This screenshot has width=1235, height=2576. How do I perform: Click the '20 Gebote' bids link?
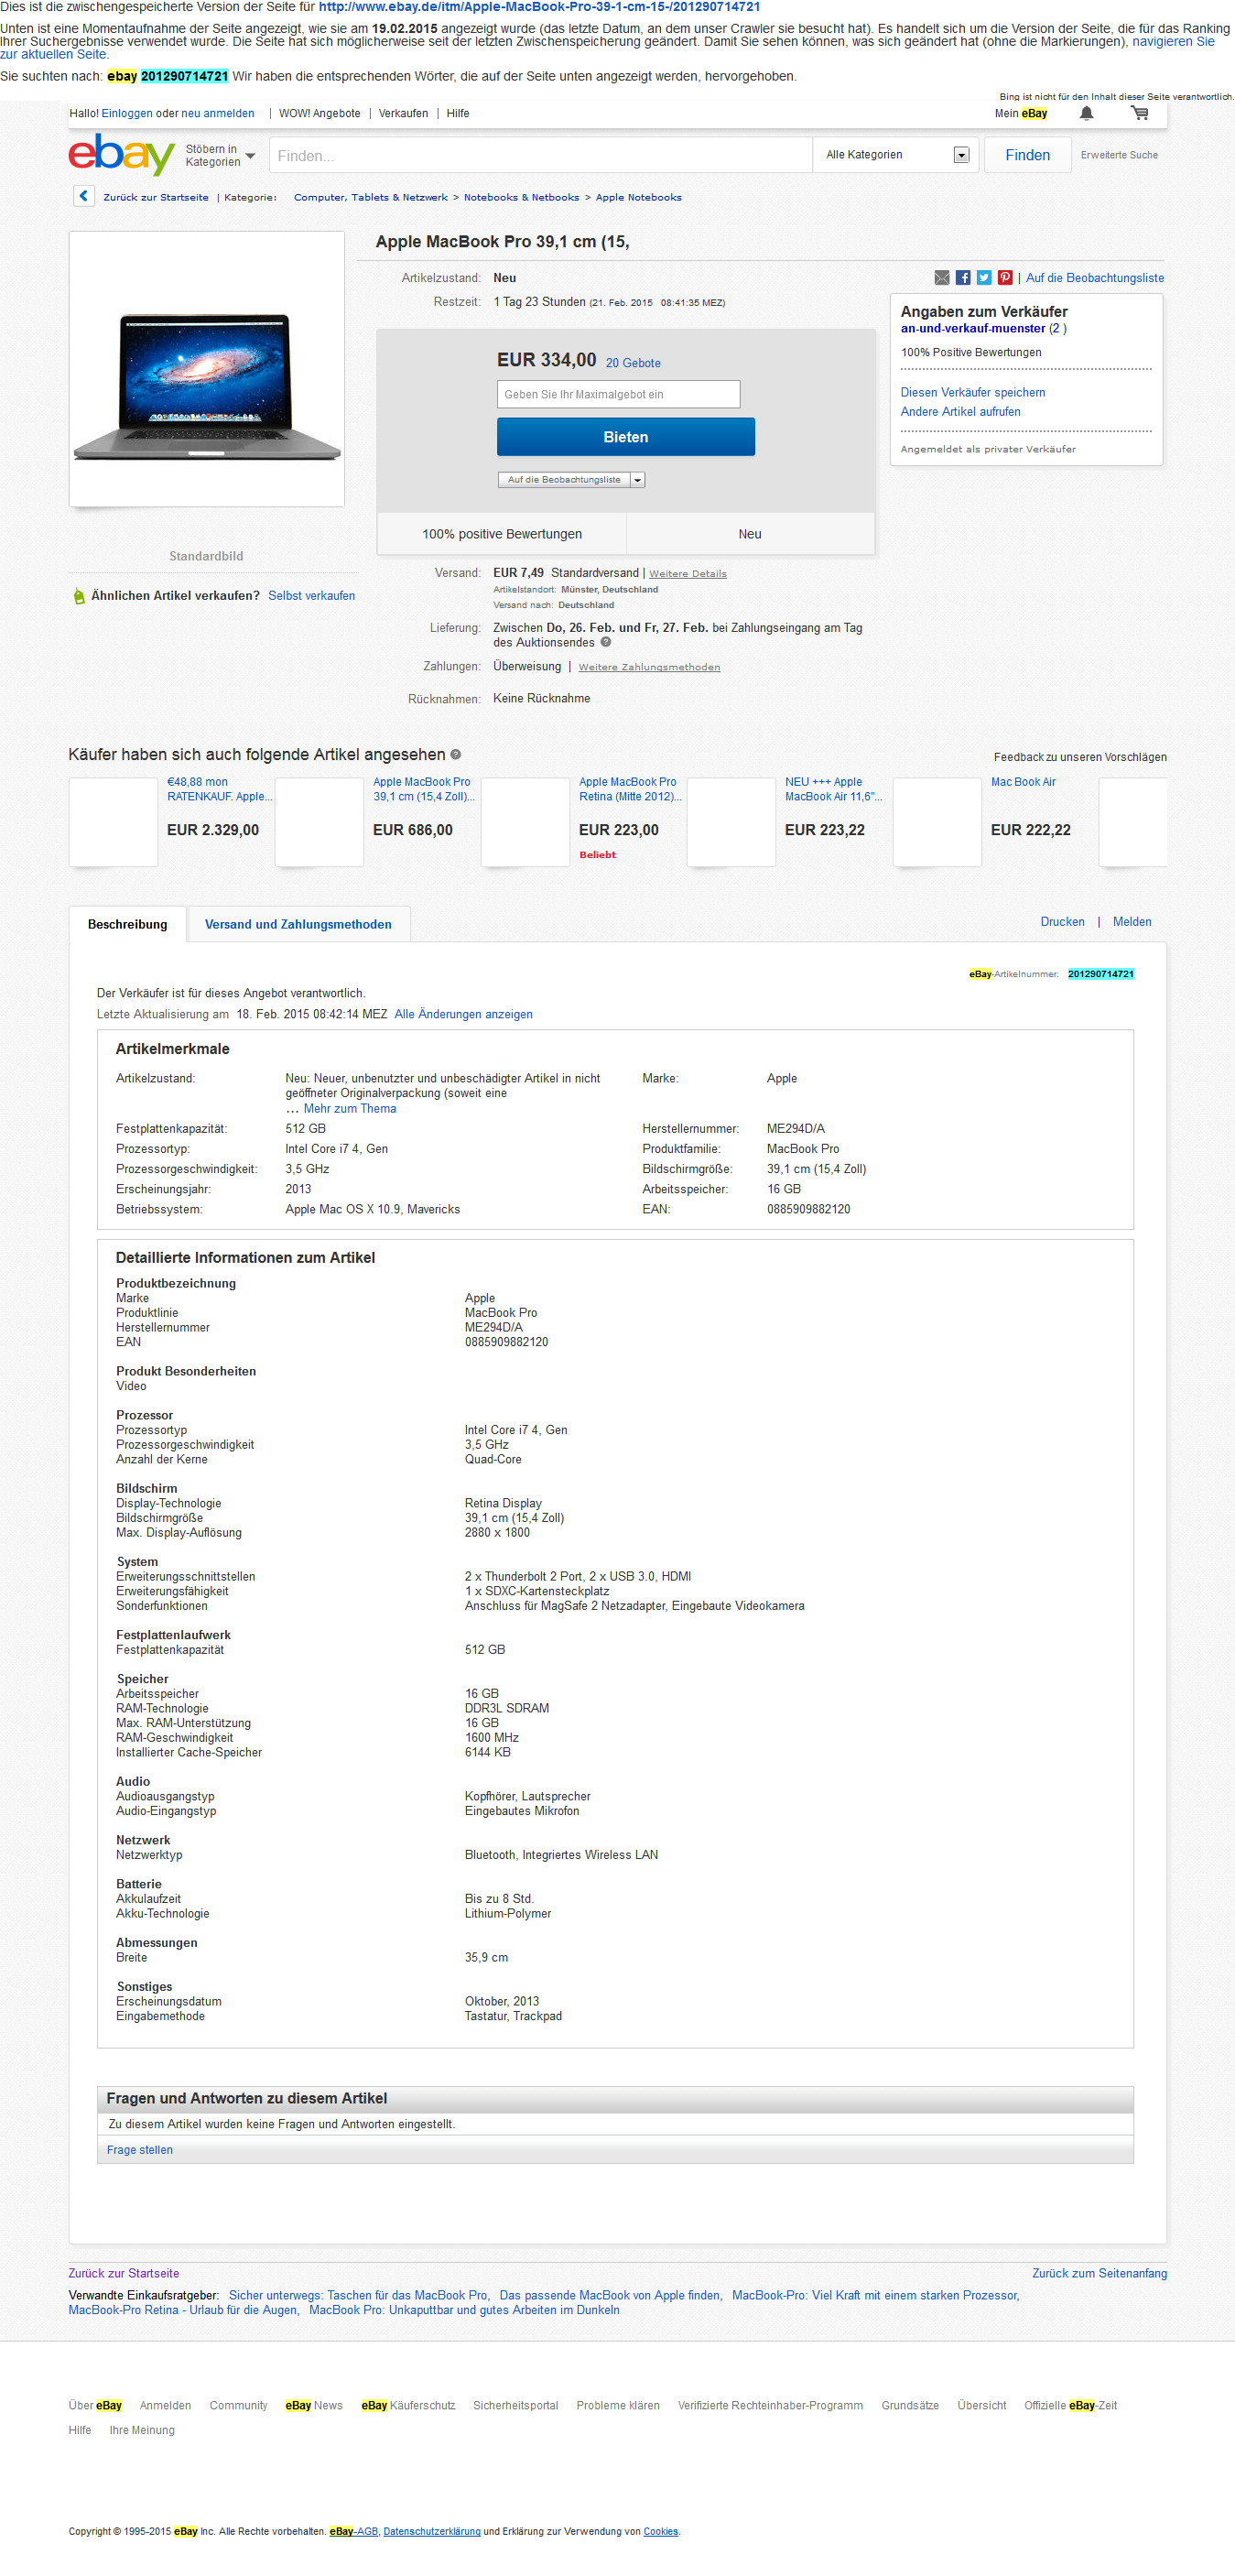point(632,363)
